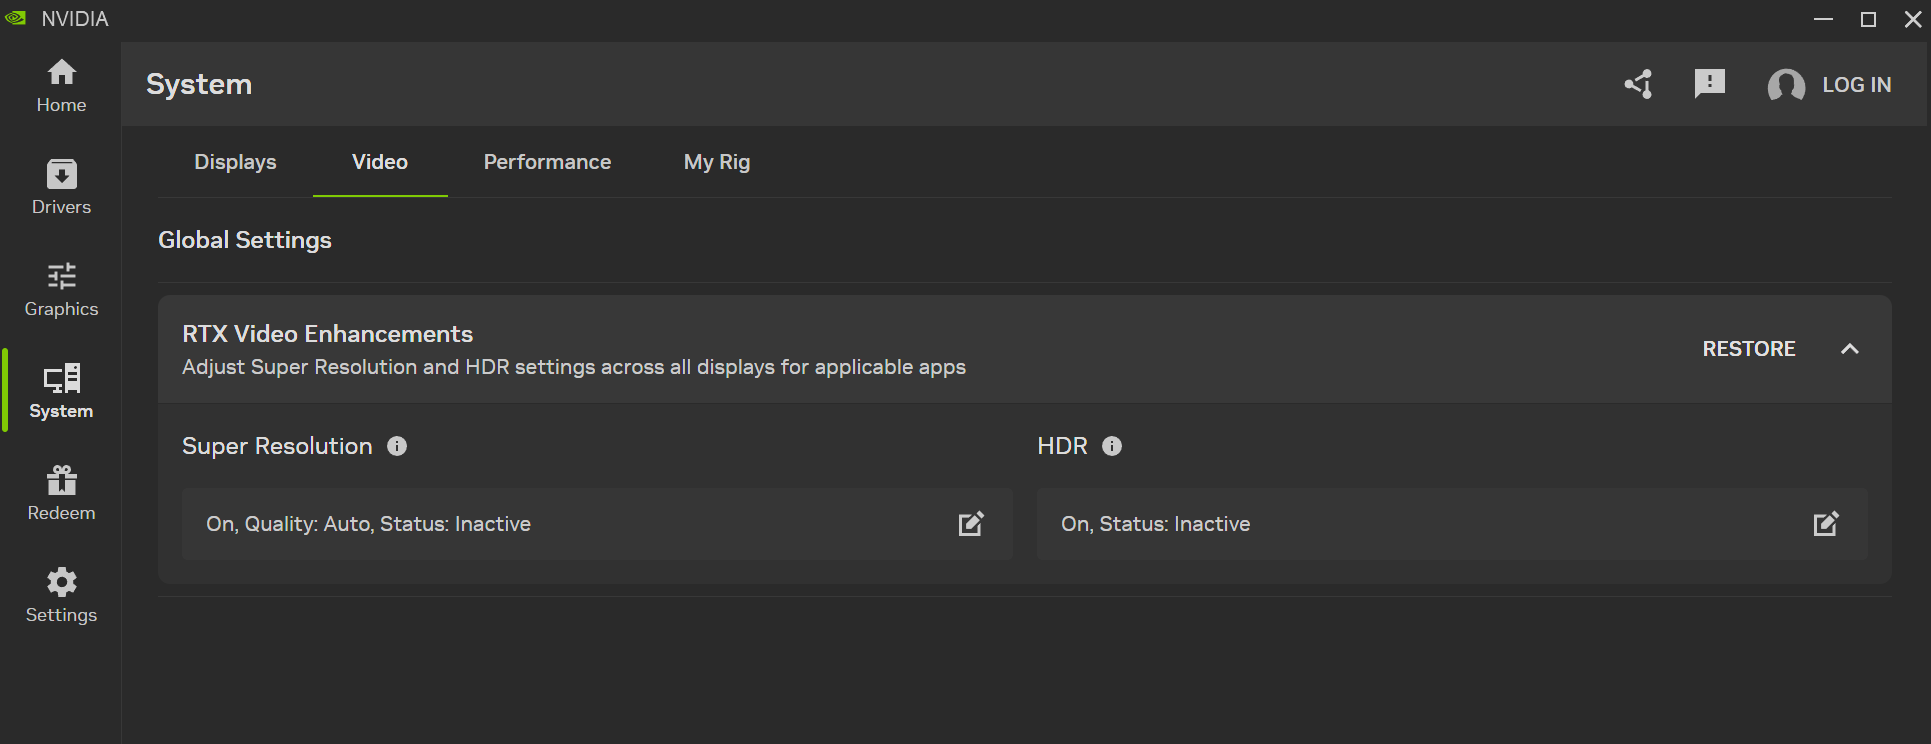The image size is (1931, 744).
Task: Collapse the RTX Video Enhancements panel
Action: pos(1850,349)
